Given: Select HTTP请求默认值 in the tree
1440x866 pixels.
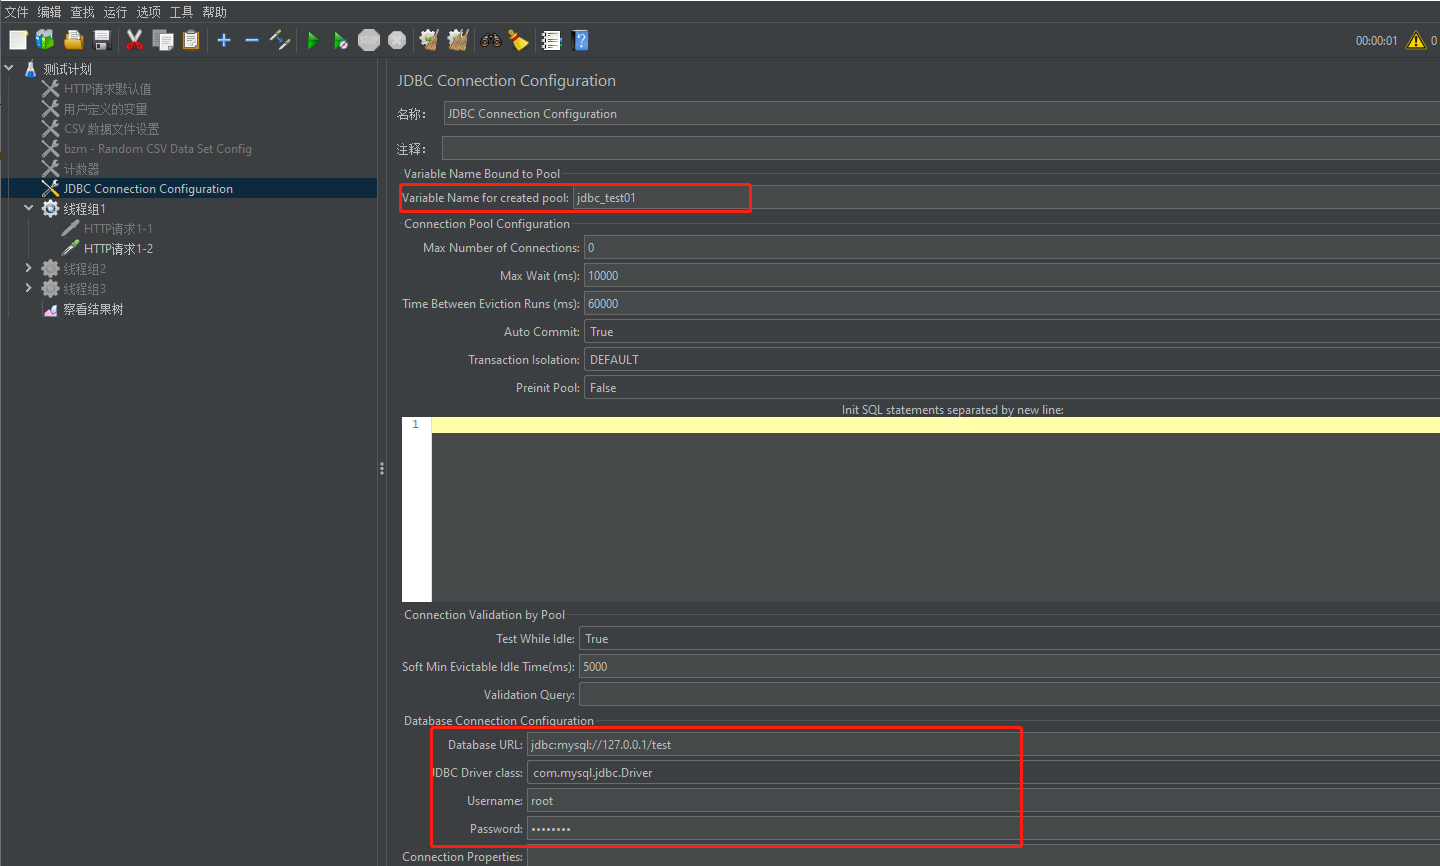Looking at the screenshot, I should point(107,89).
